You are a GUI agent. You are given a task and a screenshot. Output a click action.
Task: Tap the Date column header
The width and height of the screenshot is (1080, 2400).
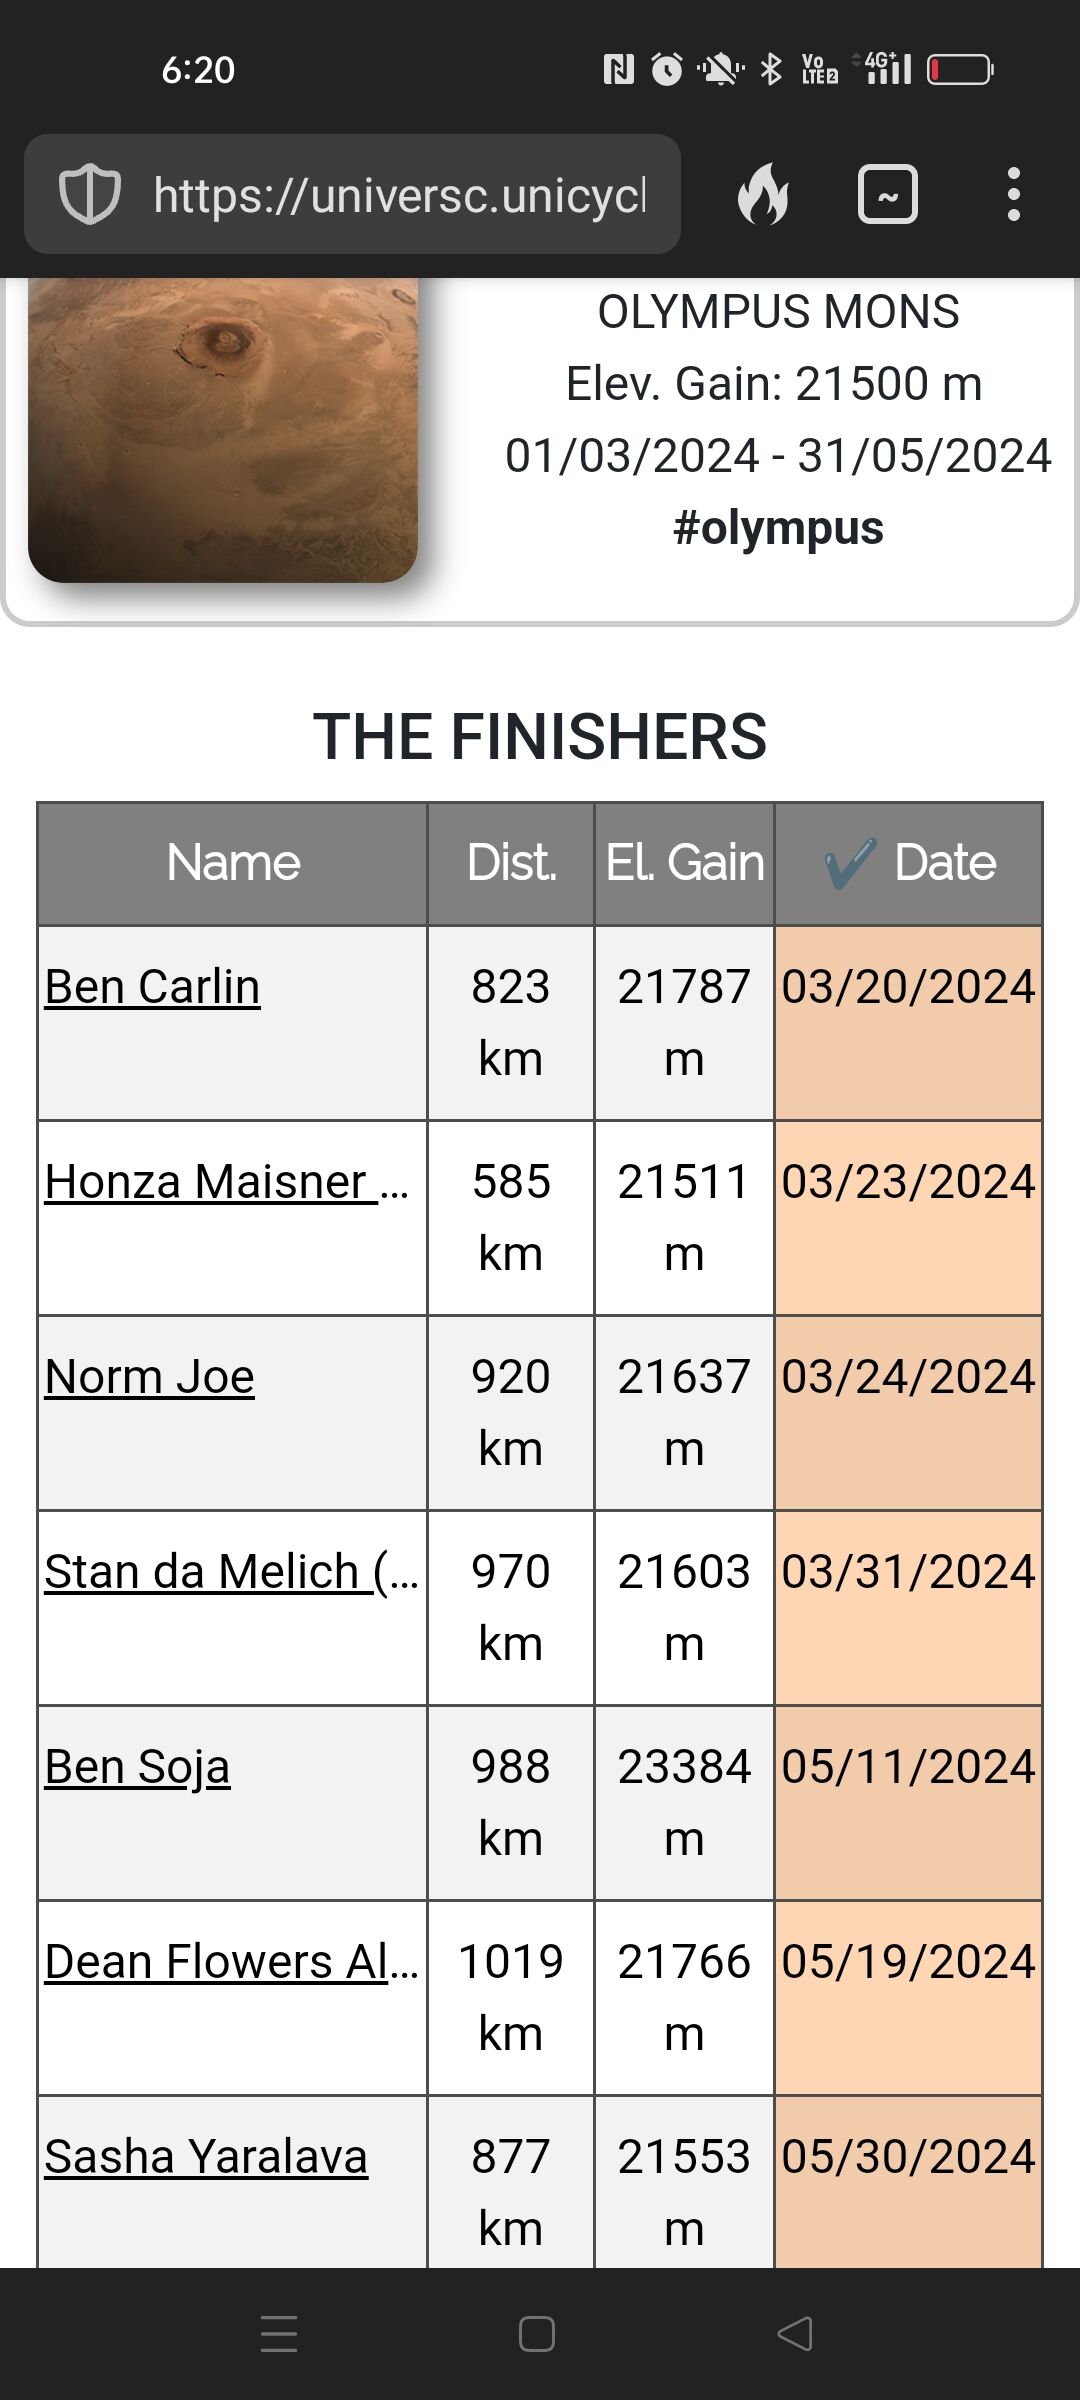pyautogui.click(x=909, y=863)
